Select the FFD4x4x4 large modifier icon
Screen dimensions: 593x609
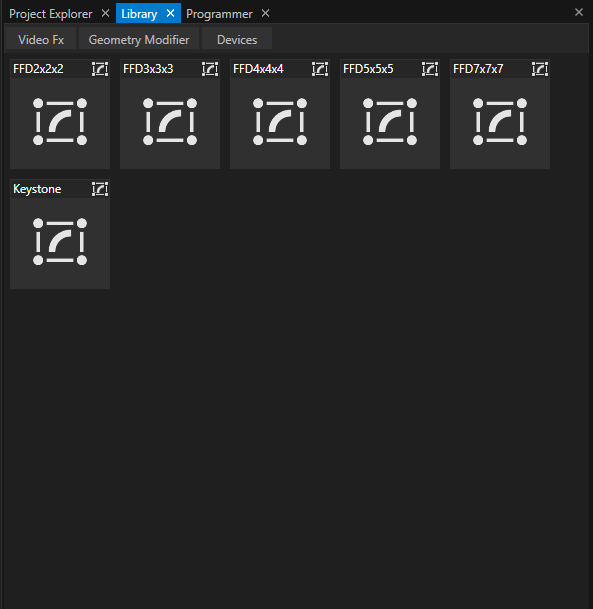coord(280,122)
